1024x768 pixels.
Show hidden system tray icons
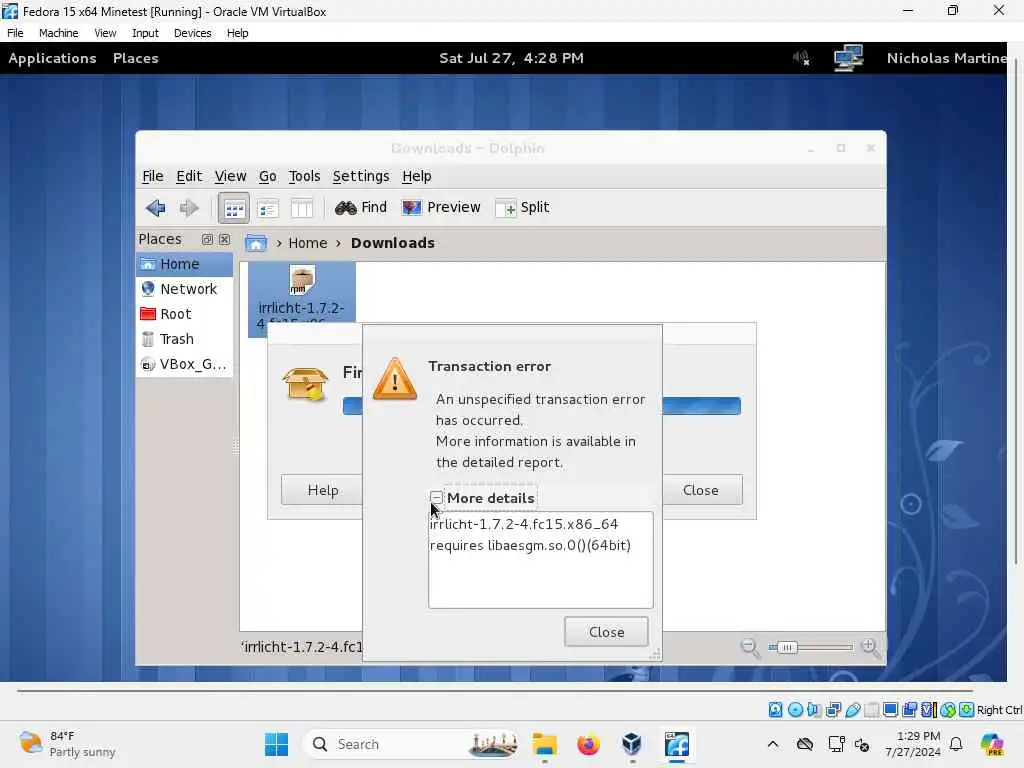[x=773, y=744]
